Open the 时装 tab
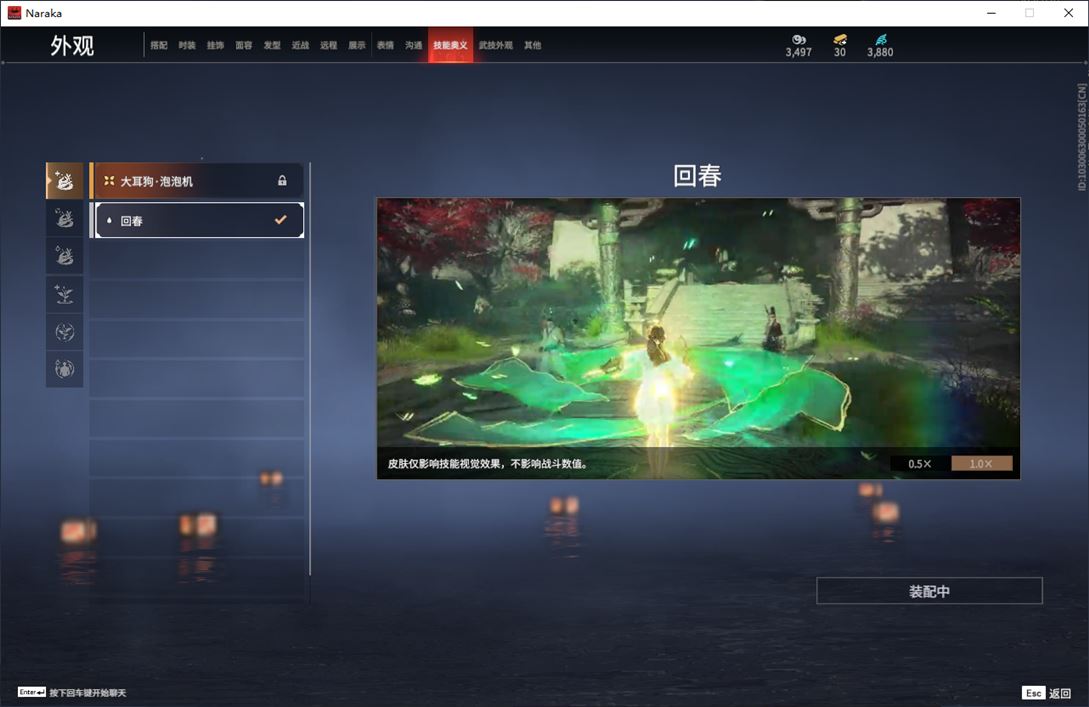Image resolution: width=1089 pixels, height=707 pixels. coord(187,45)
